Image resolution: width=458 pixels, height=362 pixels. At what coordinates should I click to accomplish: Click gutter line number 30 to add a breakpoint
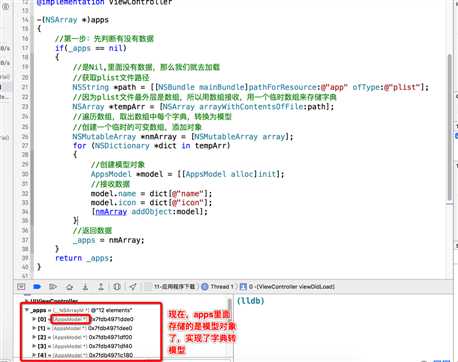pyautogui.click(x=25, y=174)
